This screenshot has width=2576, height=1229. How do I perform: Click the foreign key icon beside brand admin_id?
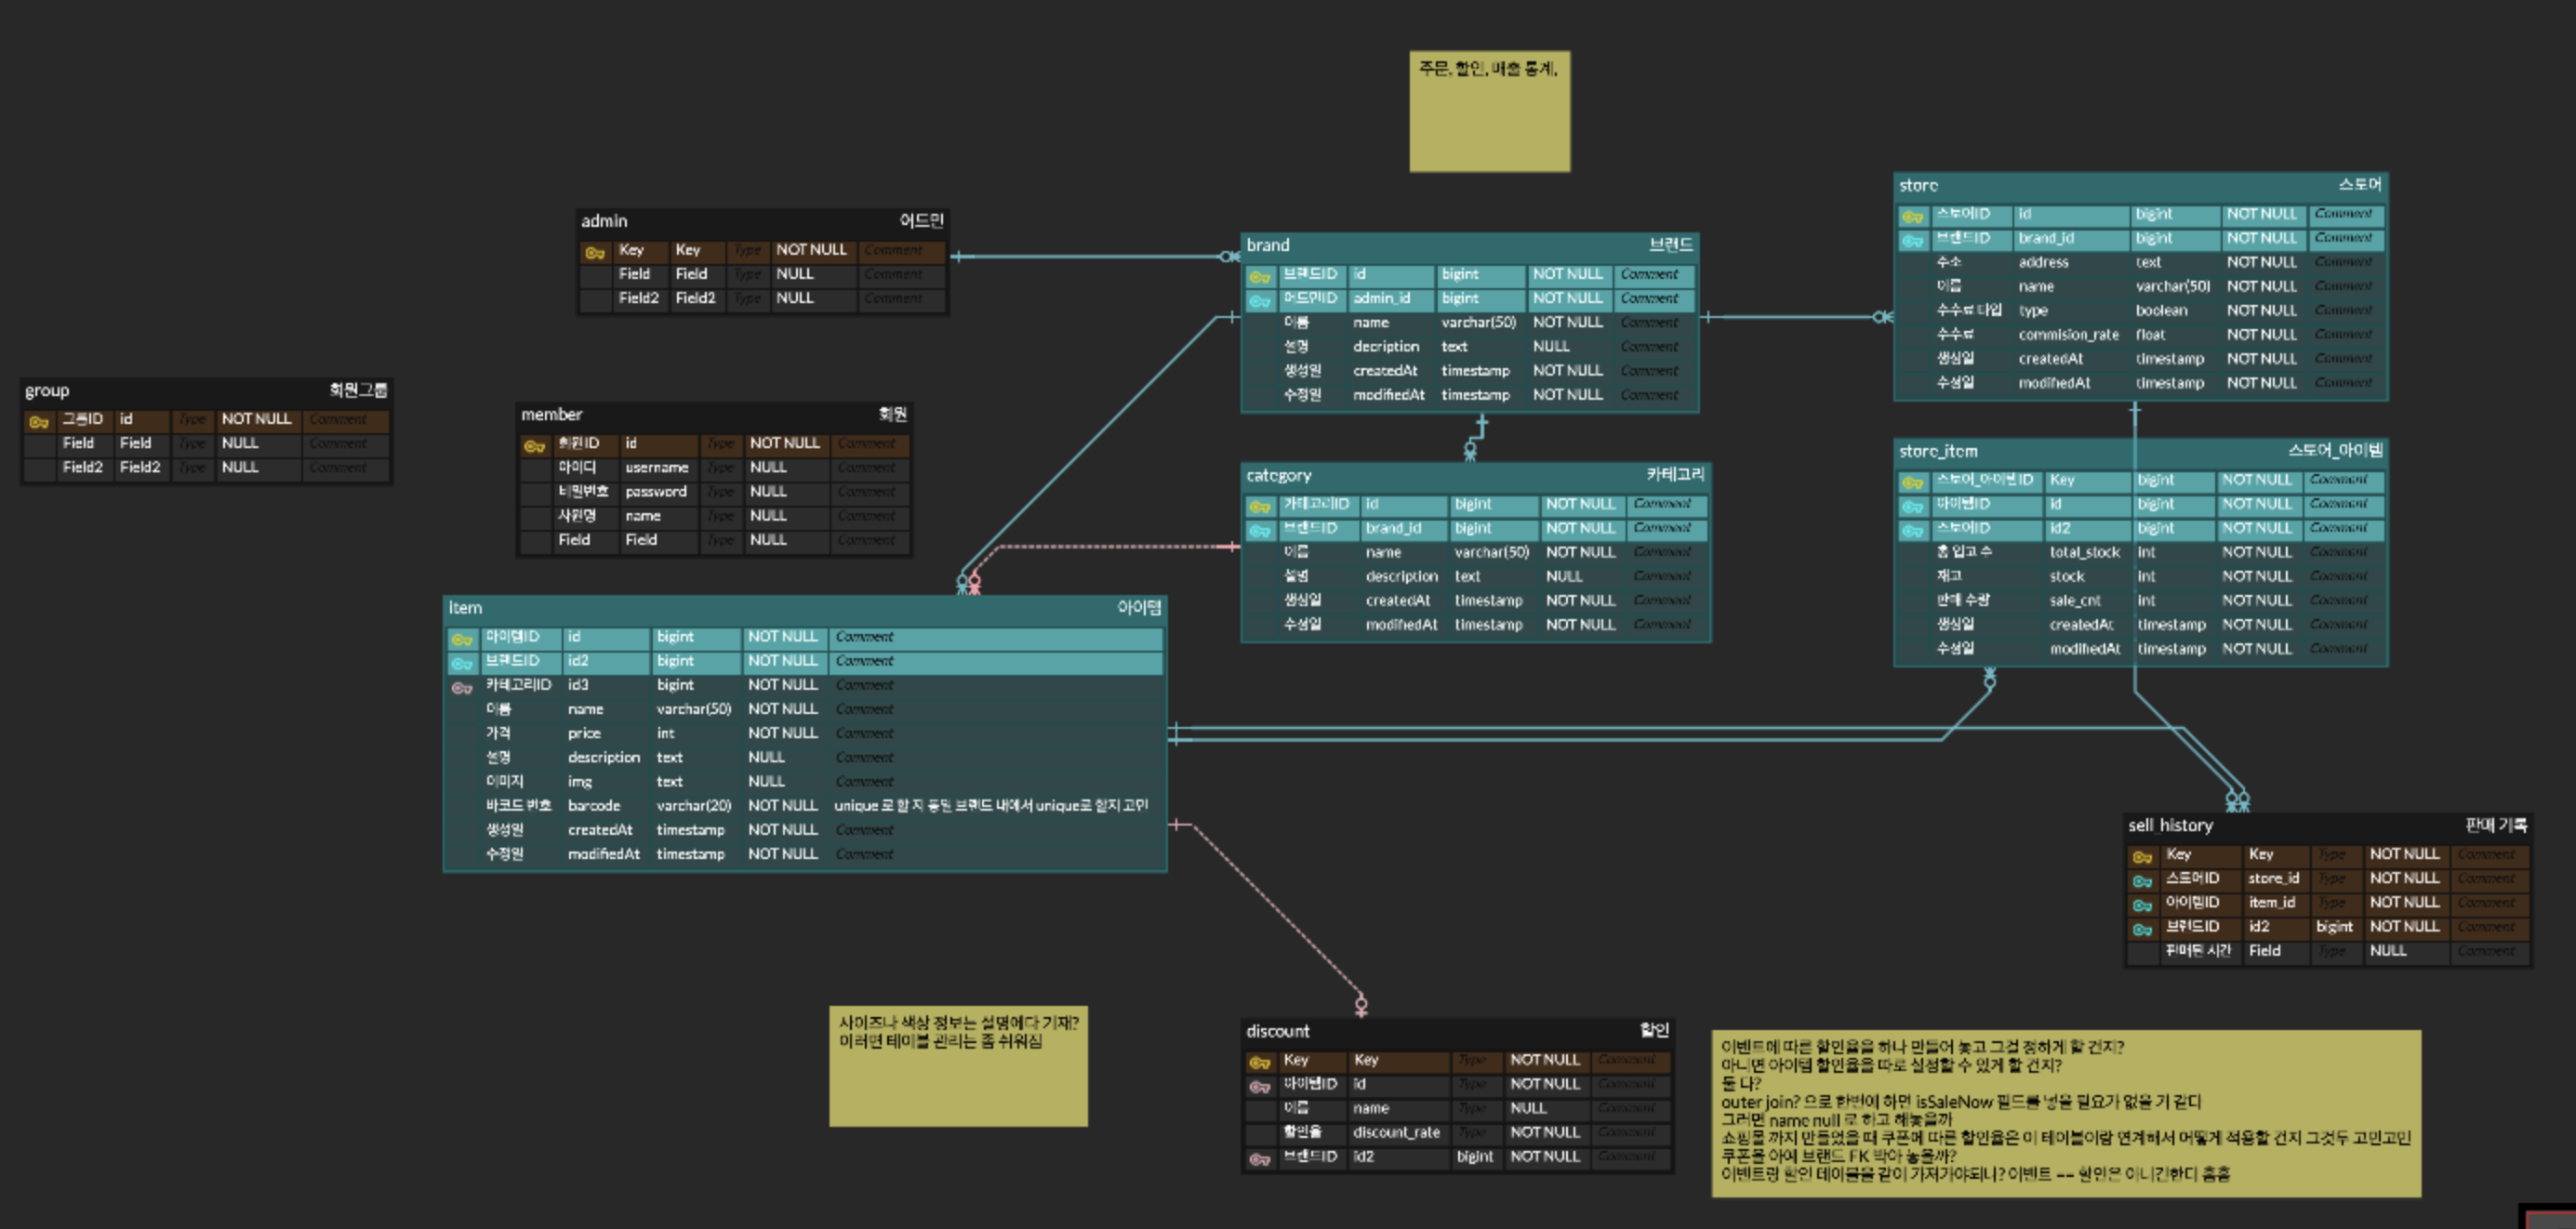point(1259,300)
